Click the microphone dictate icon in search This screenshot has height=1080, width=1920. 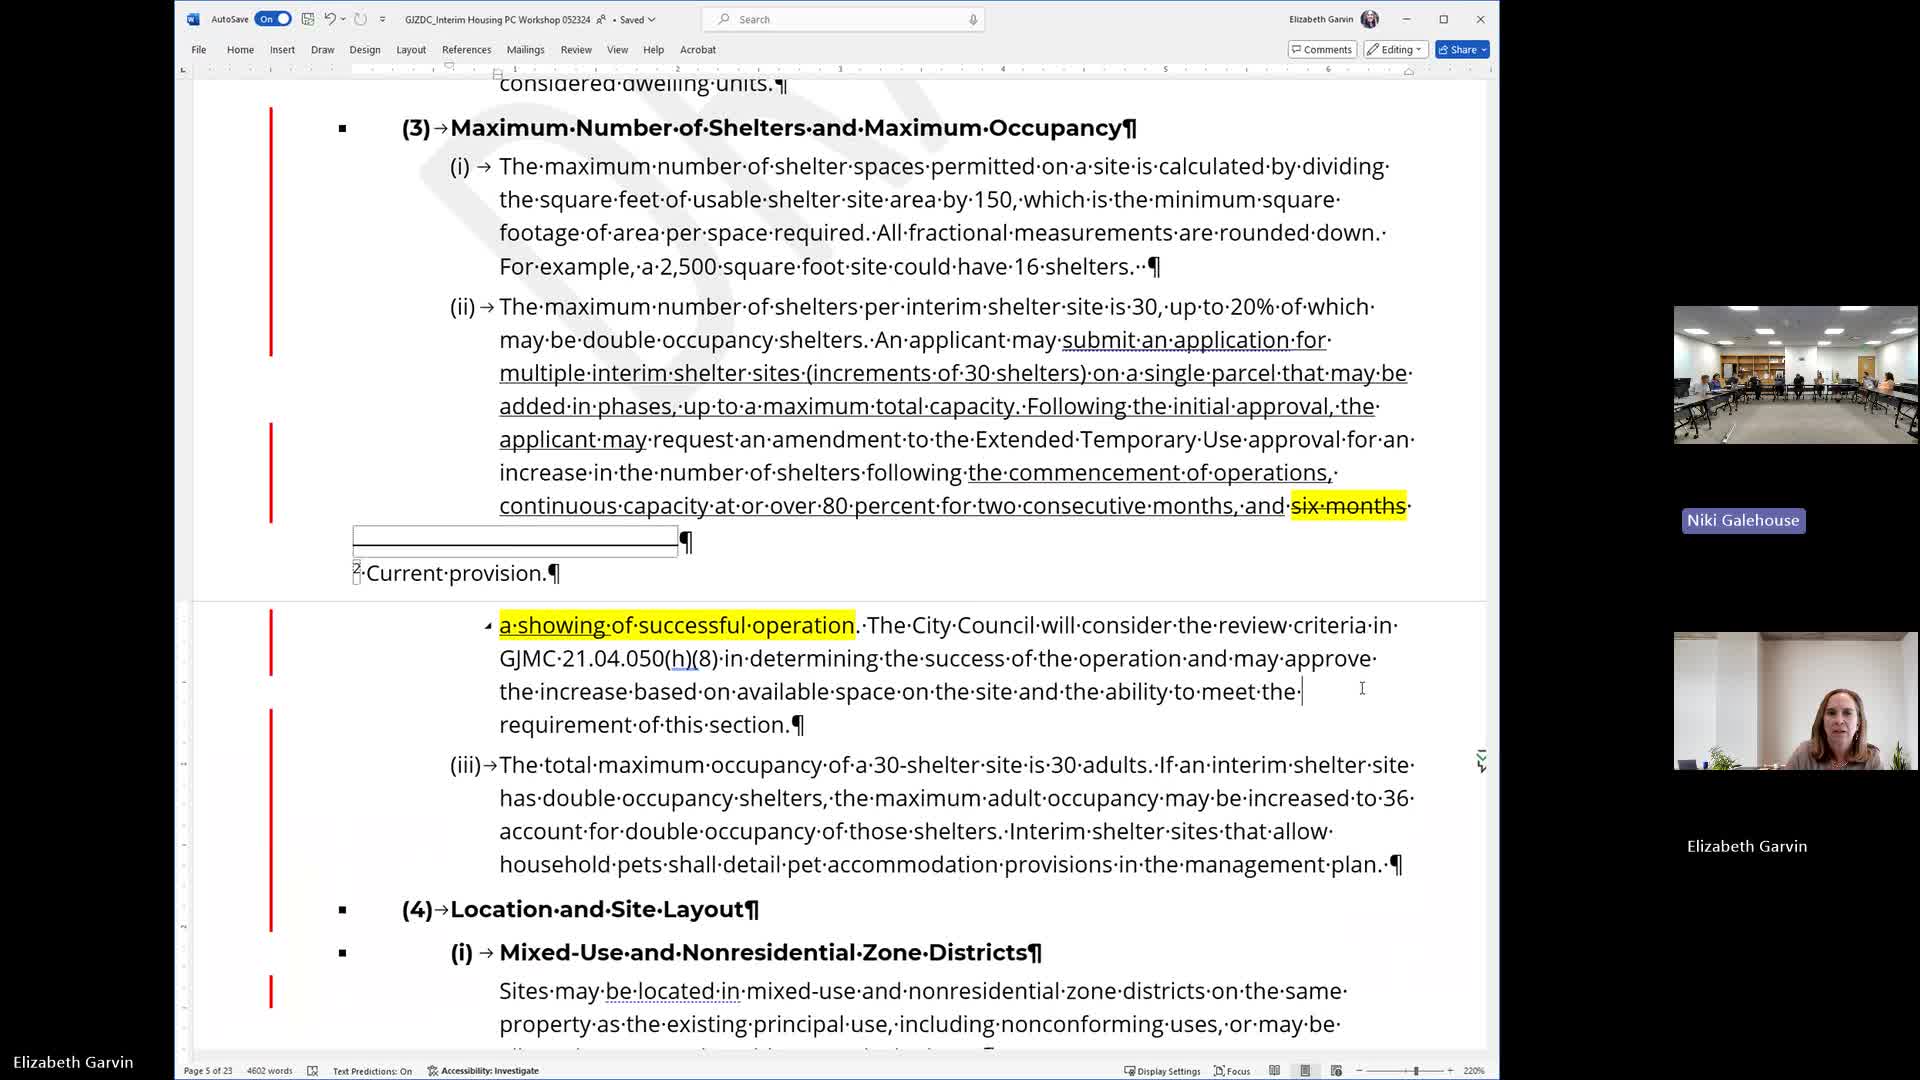973,19
